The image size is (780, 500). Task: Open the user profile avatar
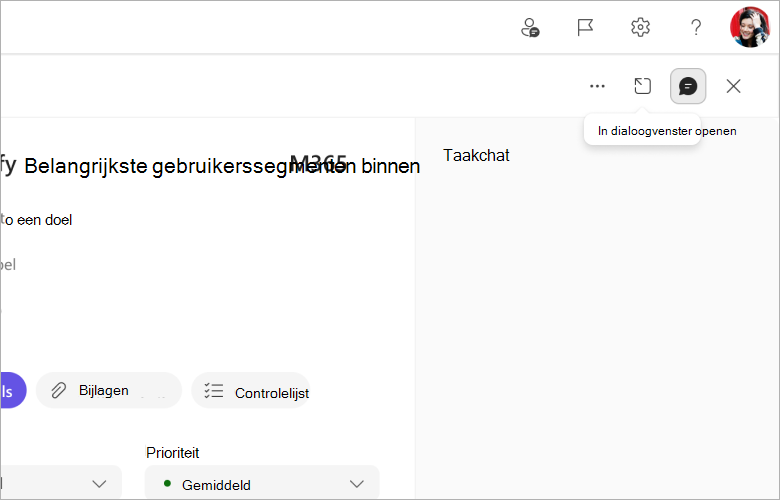pyautogui.click(x=750, y=27)
